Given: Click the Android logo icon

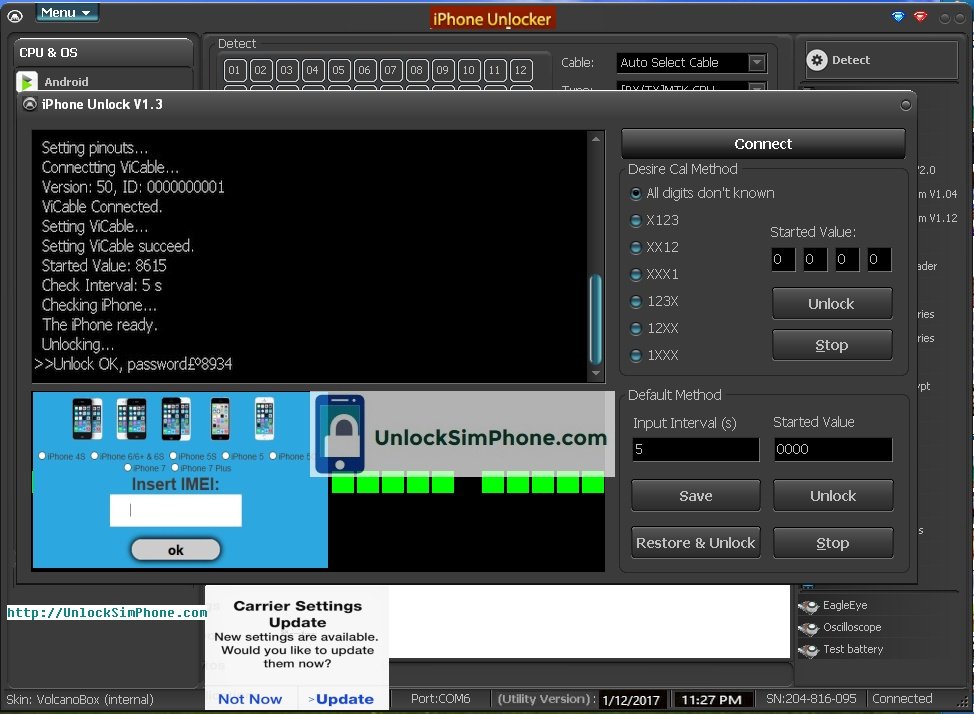Looking at the screenshot, I should [27, 82].
